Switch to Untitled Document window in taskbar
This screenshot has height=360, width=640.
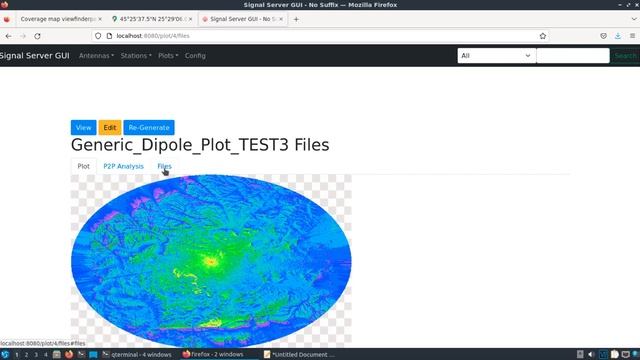(299, 354)
